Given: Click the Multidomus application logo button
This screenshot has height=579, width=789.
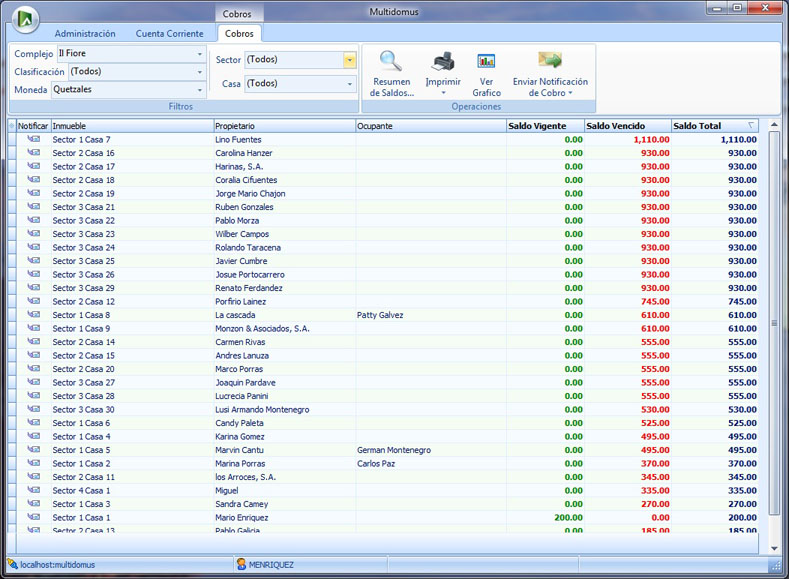Looking at the screenshot, I should 24,19.
